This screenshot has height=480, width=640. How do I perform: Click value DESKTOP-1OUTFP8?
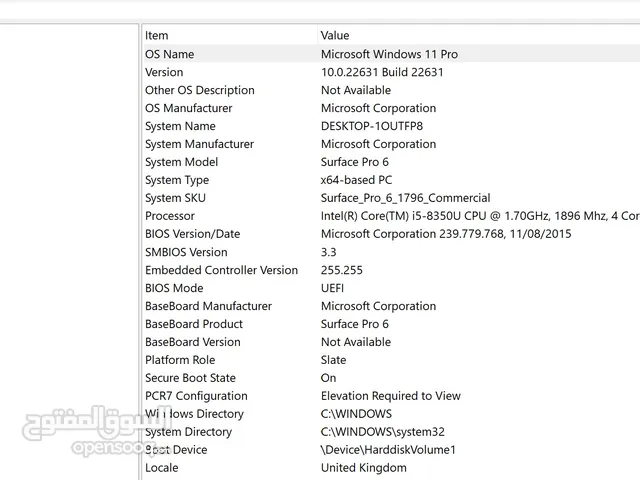tap(372, 126)
